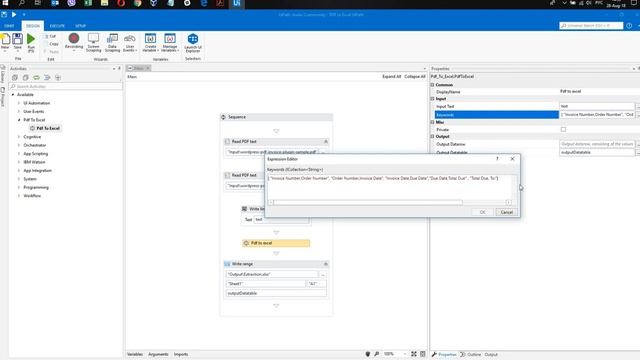Expand the UI Automation tree node
Image resolution: width=640 pixels, height=360 pixels.
[19, 103]
